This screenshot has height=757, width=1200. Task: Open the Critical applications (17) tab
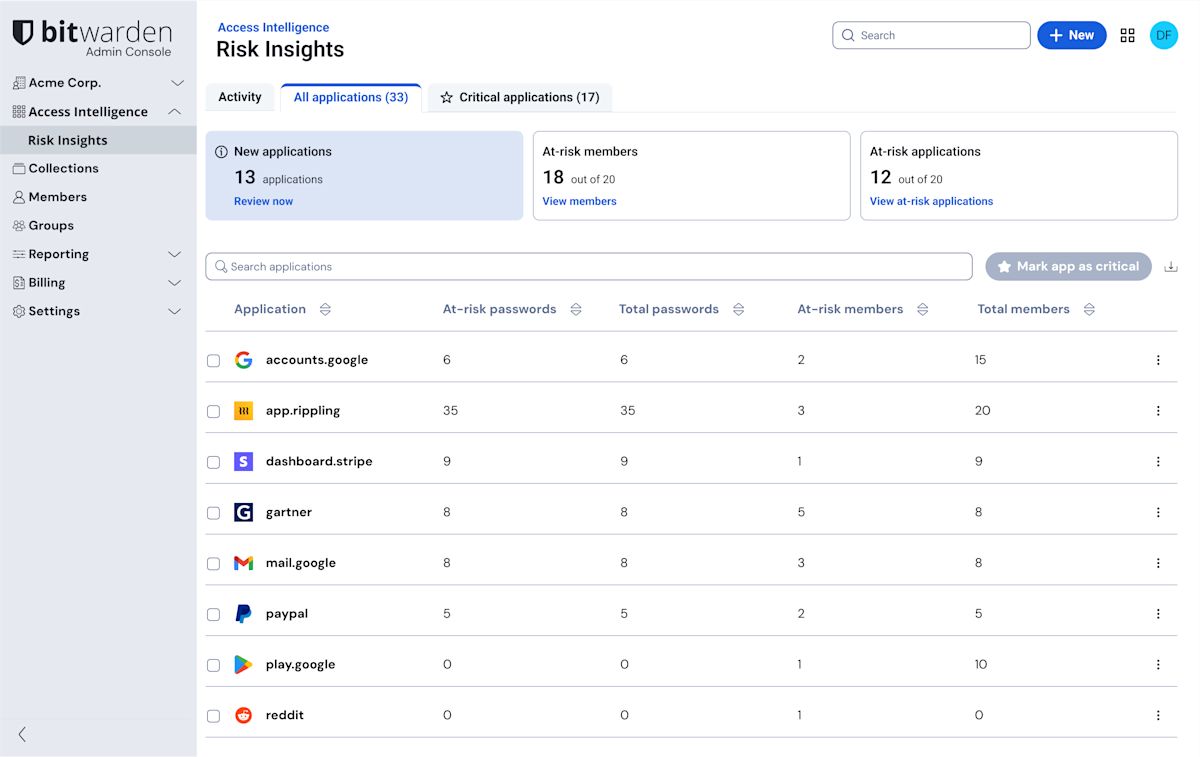(x=519, y=97)
